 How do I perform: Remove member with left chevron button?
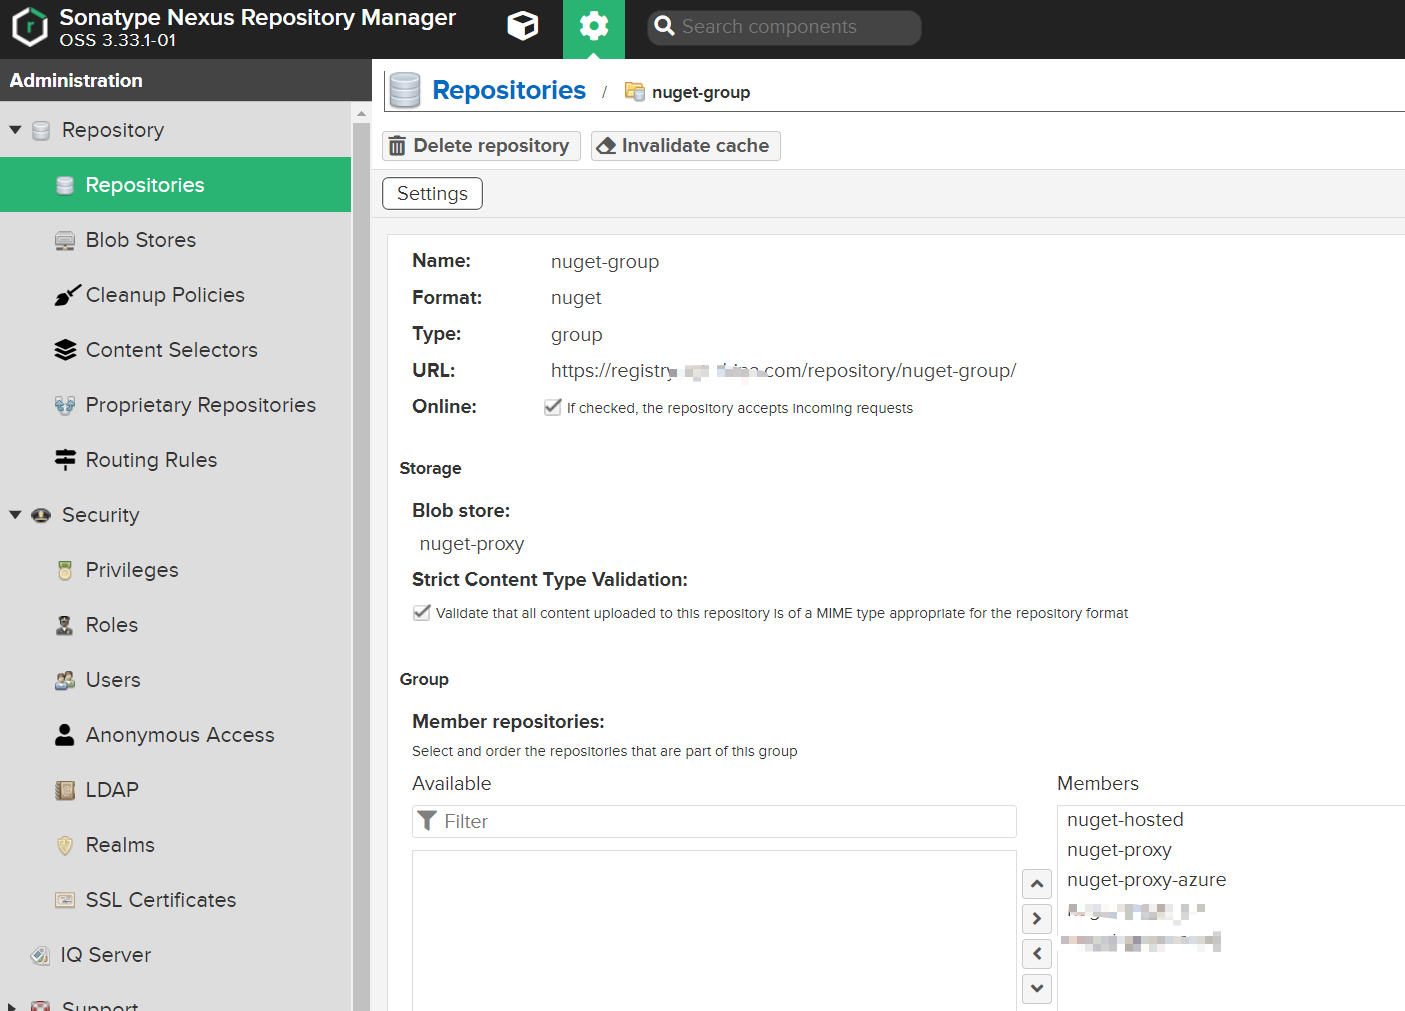pyautogui.click(x=1037, y=954)
